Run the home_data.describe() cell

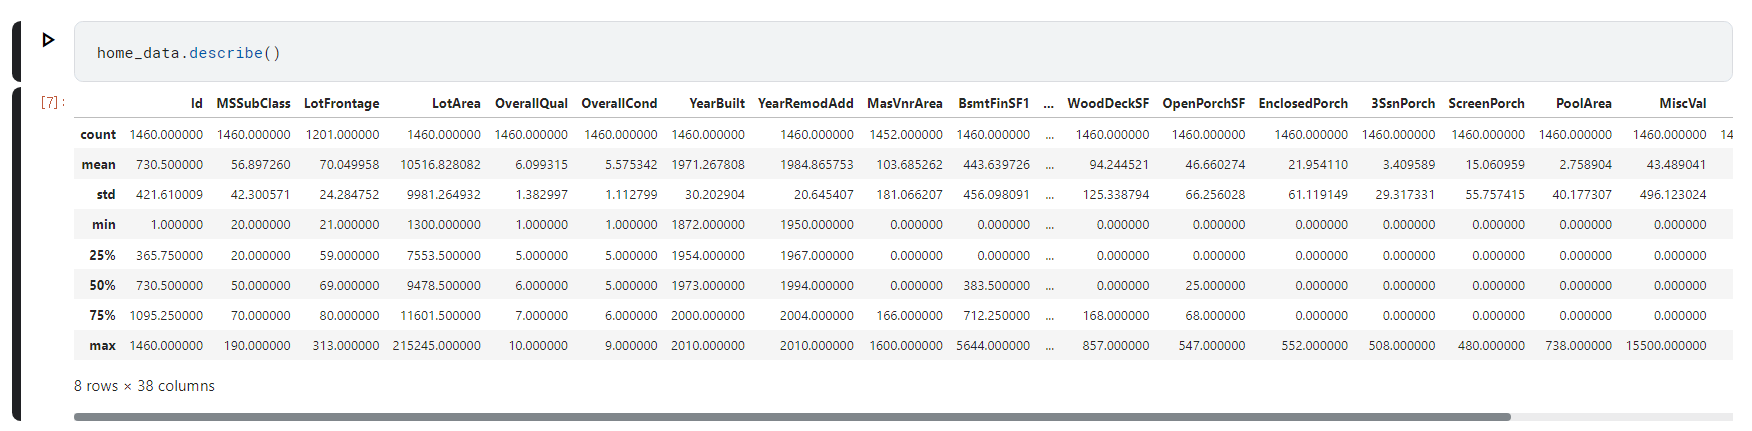[48, 40]
